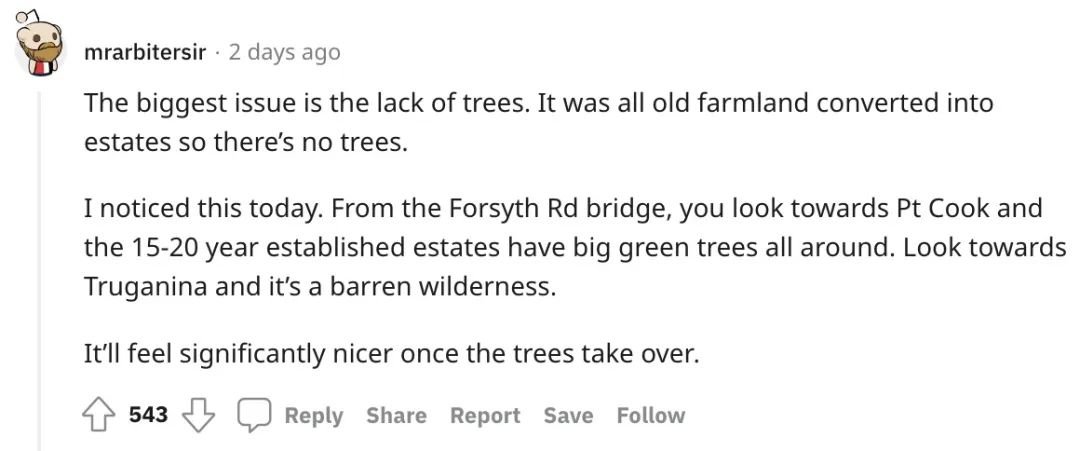Image resolution: width=1080 pixels, height=451 pixels.
Task: Collapse the thread using the vertical line
Action: pyautogui.click(x=39, y=271)
